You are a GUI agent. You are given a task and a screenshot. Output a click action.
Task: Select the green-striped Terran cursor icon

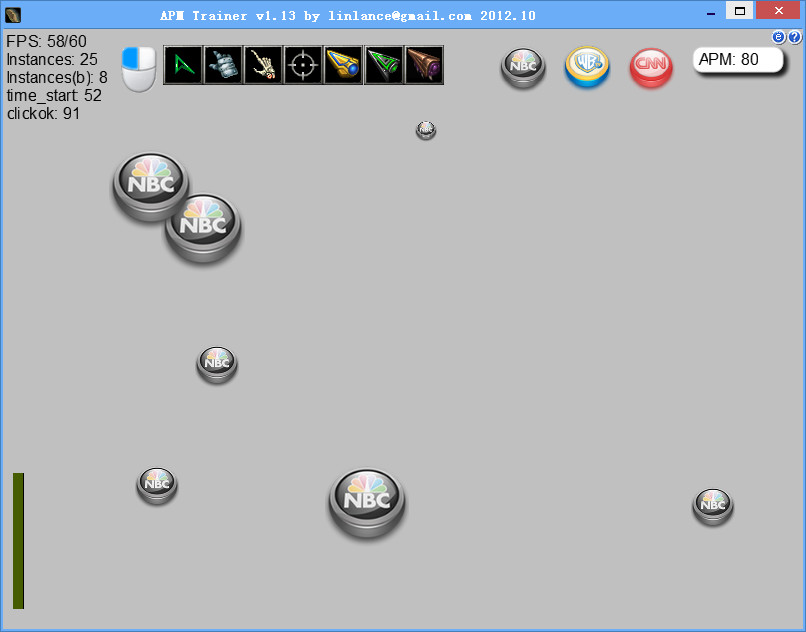(383, 65)
